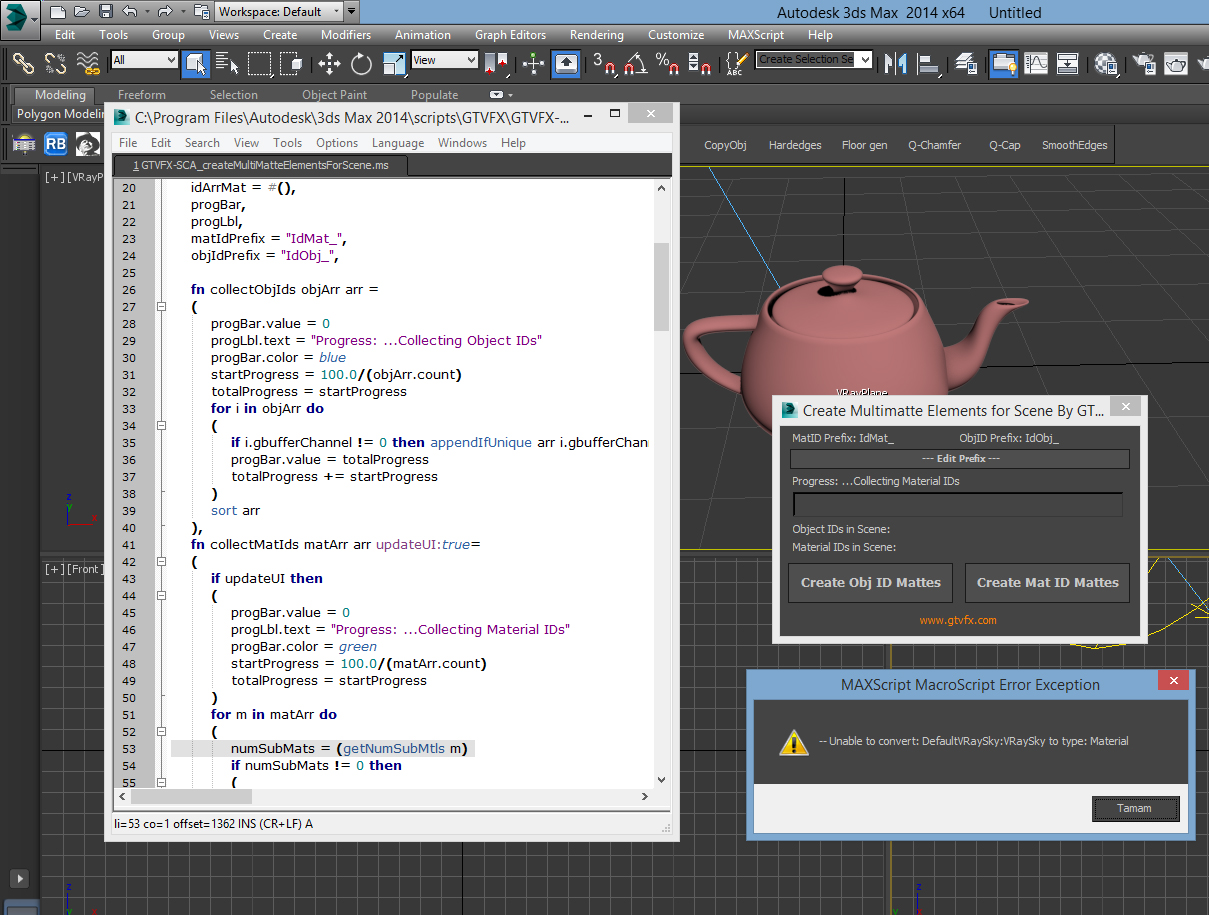Click the Save File floppy icon

pyautogui.click(x=106, y=12)
